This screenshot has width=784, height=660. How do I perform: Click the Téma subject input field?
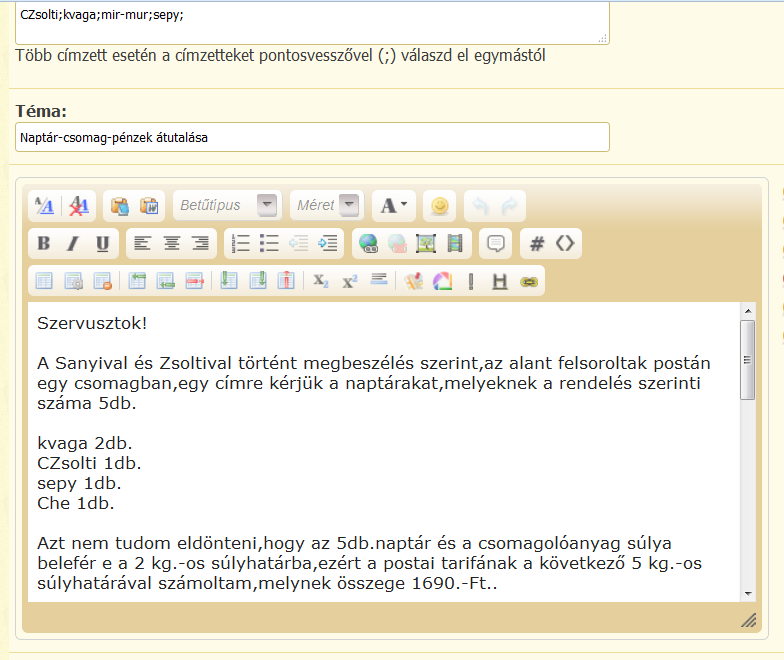click(312, 137)
